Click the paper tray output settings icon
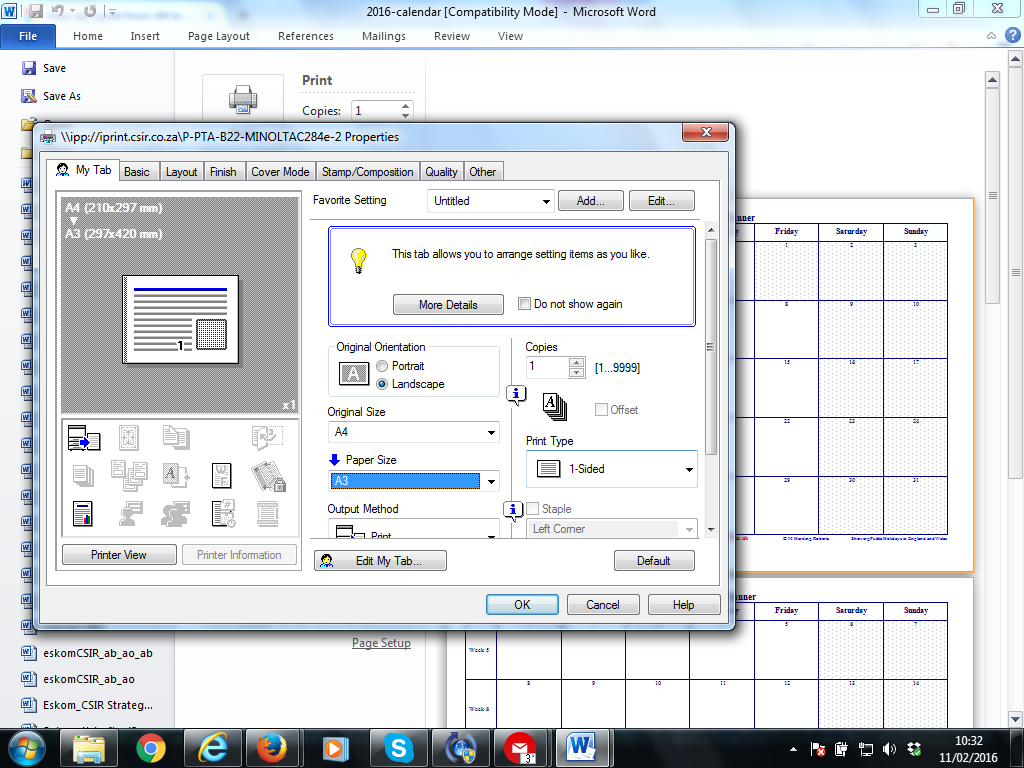This screenshot has height=768, width=1024. click(x=84, y=438)
